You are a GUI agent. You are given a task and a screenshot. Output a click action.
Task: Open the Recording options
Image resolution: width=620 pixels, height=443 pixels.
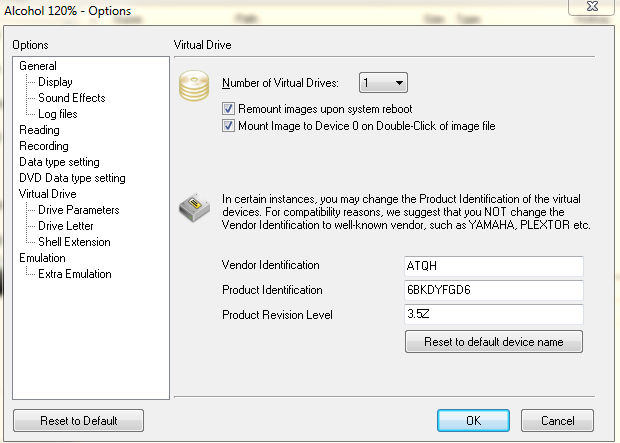click(x=44, y=146)
